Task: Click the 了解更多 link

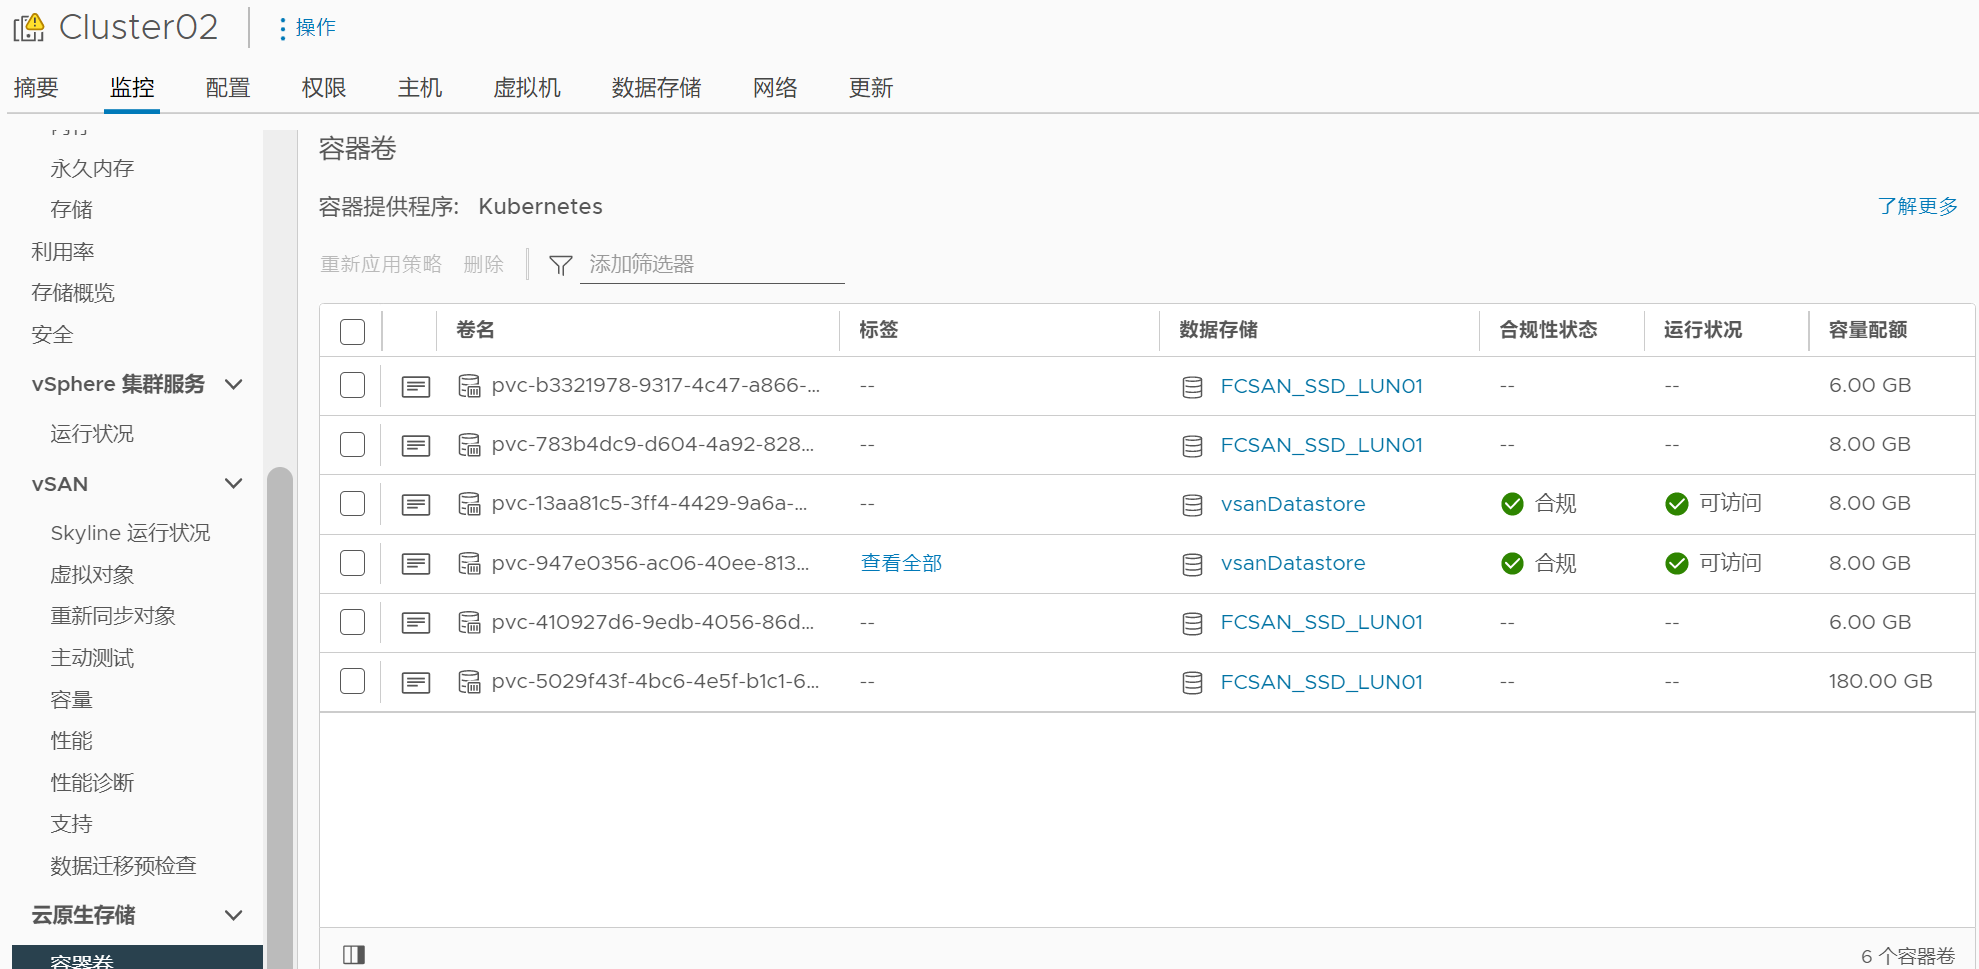Action: (x=1917, y=206)
